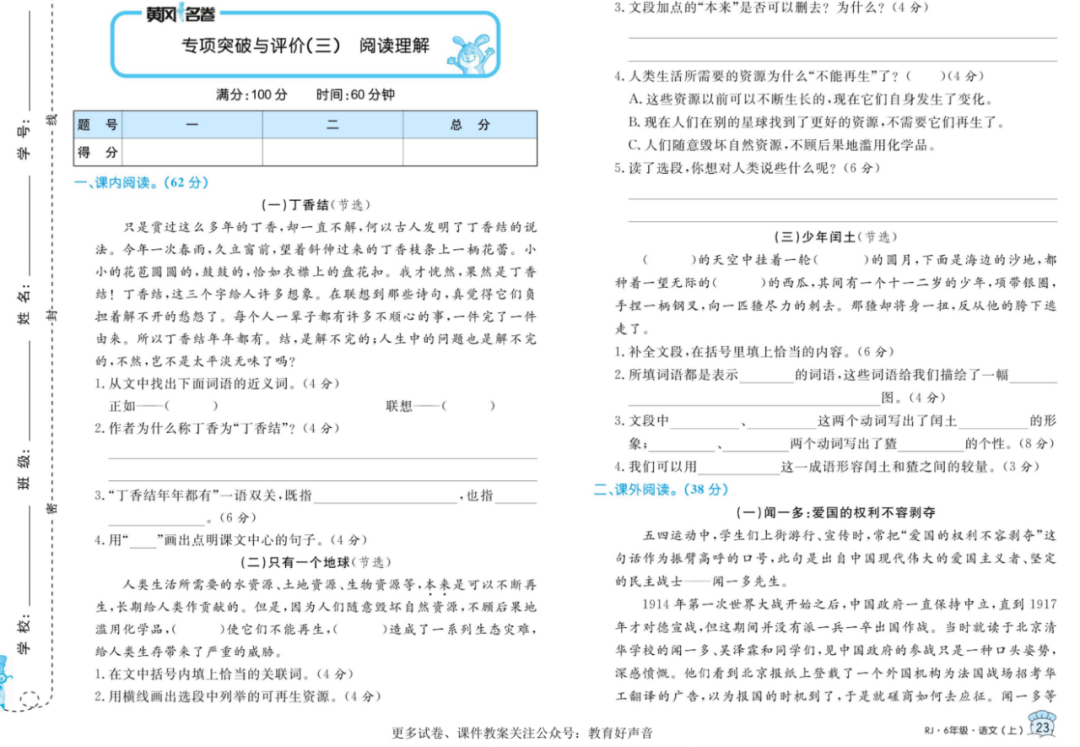Click question 2.用横线画出选段中列举的可再生资源

(x=238, y=696)
